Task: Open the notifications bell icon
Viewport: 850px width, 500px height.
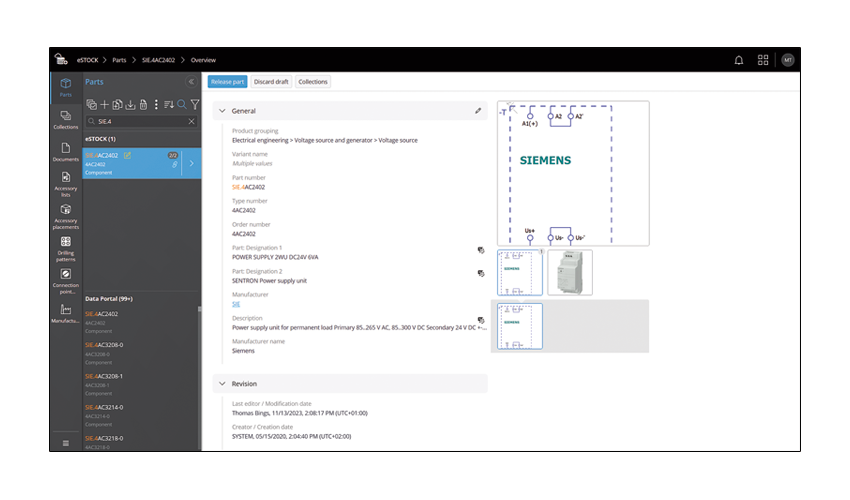Action: coord(738,60)
